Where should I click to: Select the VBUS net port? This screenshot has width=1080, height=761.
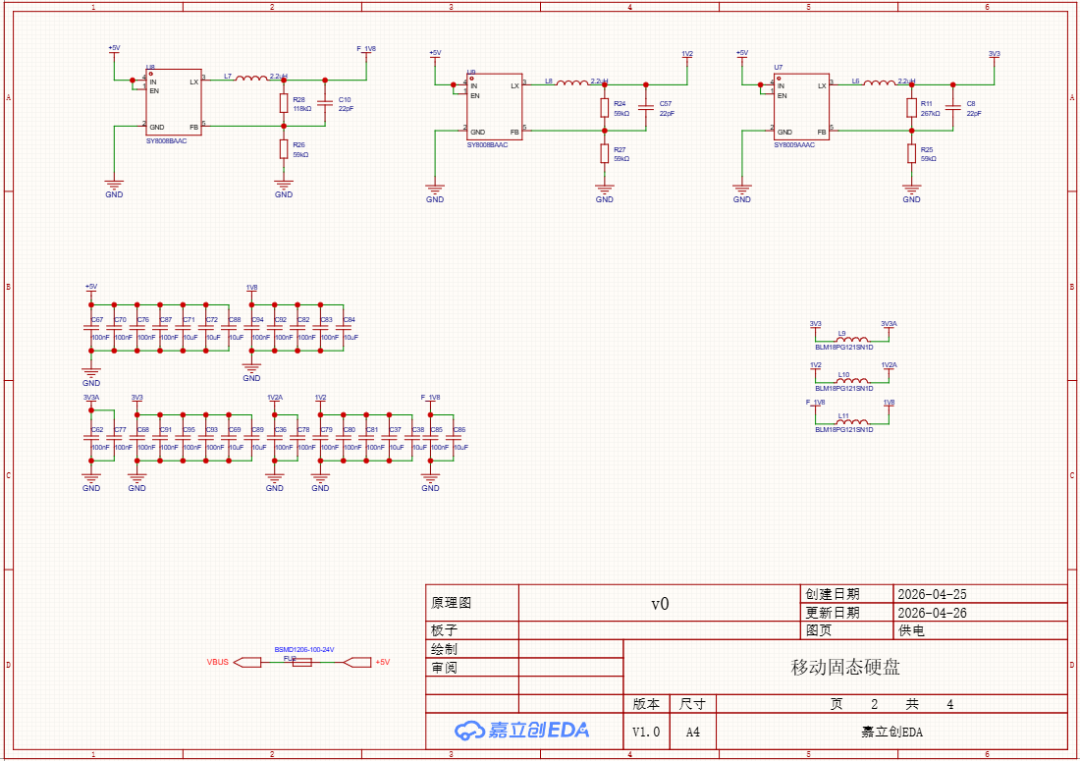(x=247, y=663)
